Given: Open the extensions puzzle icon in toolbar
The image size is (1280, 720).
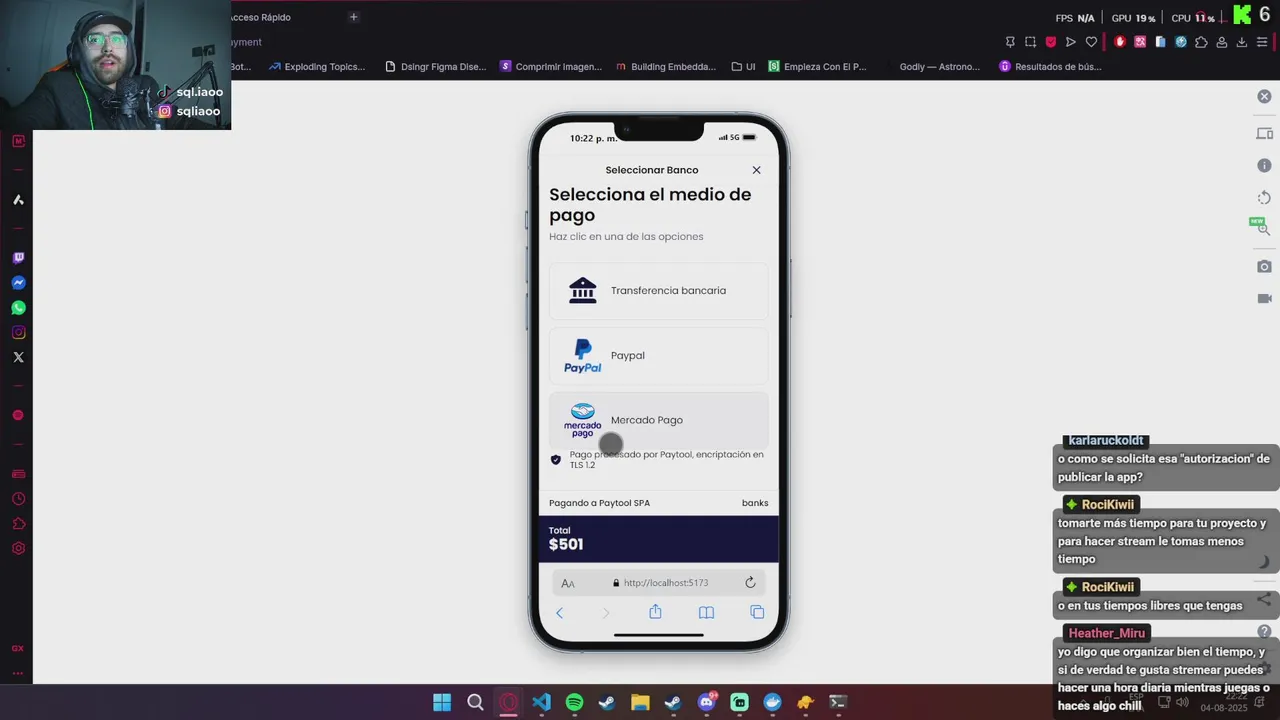Looking at the screenshot, I should point(1201,42).
